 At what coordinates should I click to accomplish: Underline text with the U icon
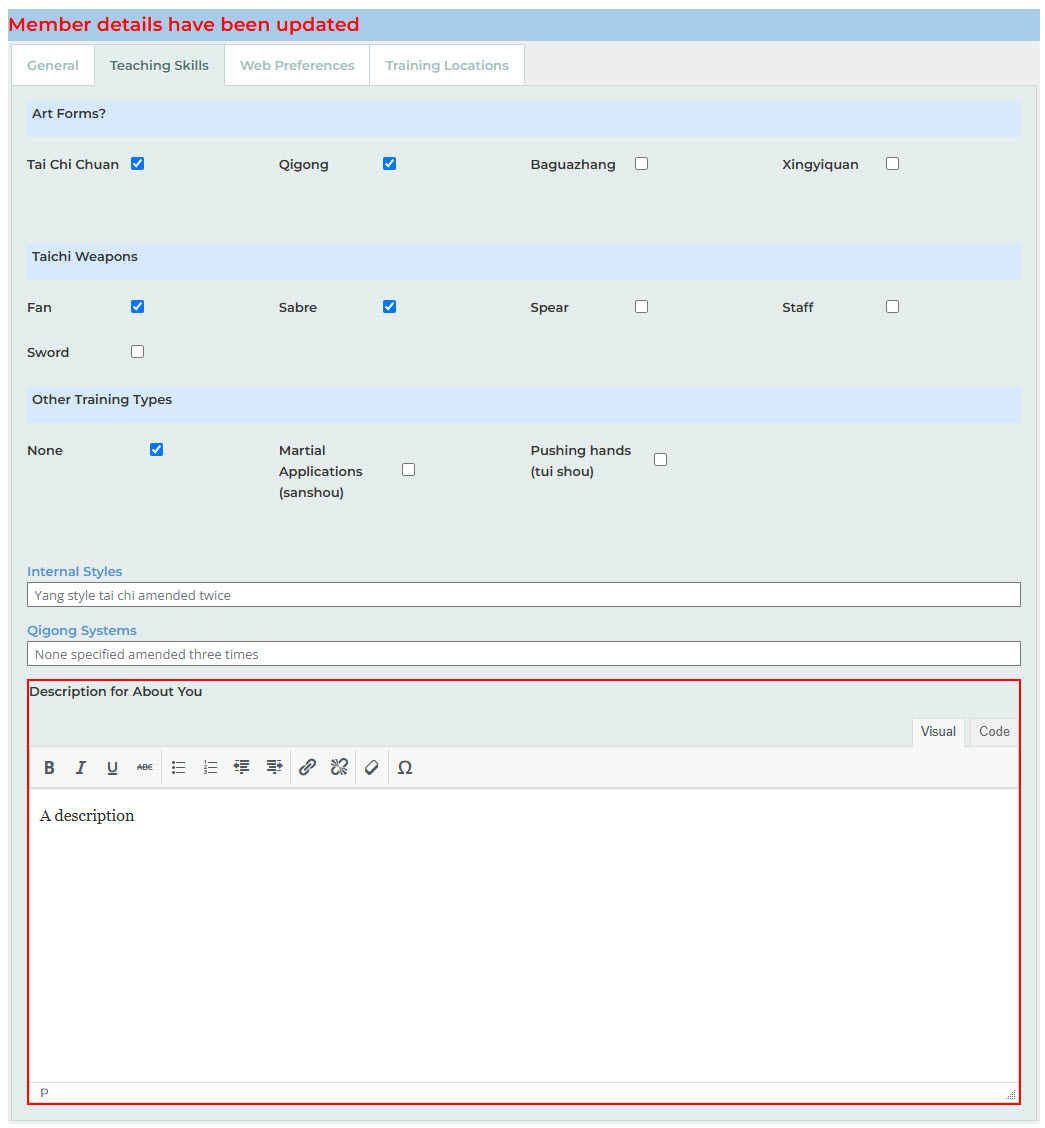[x=112, y=768]
